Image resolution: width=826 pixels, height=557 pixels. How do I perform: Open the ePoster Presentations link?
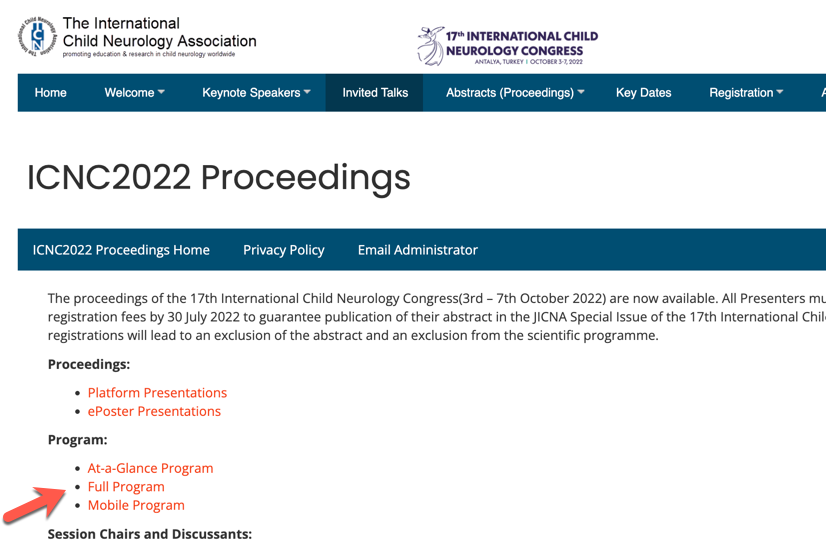pyautogui.click(x=154, y=411)
